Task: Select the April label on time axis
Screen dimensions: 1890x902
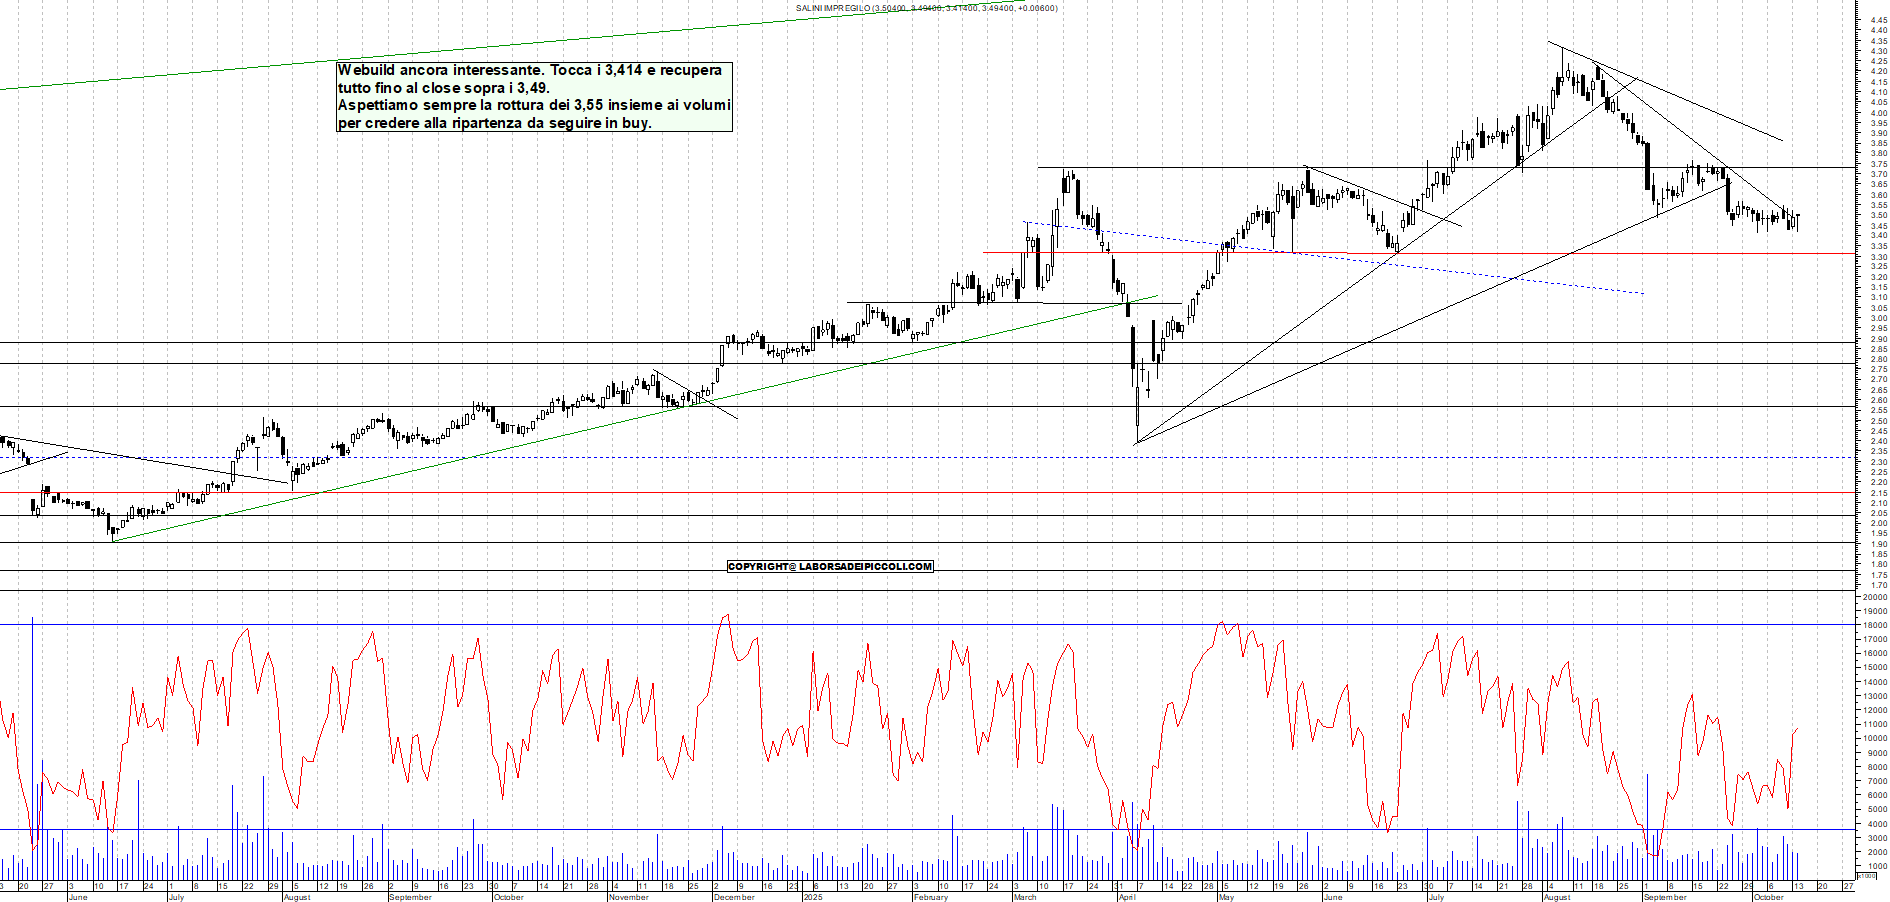Action: (1127, 897)
